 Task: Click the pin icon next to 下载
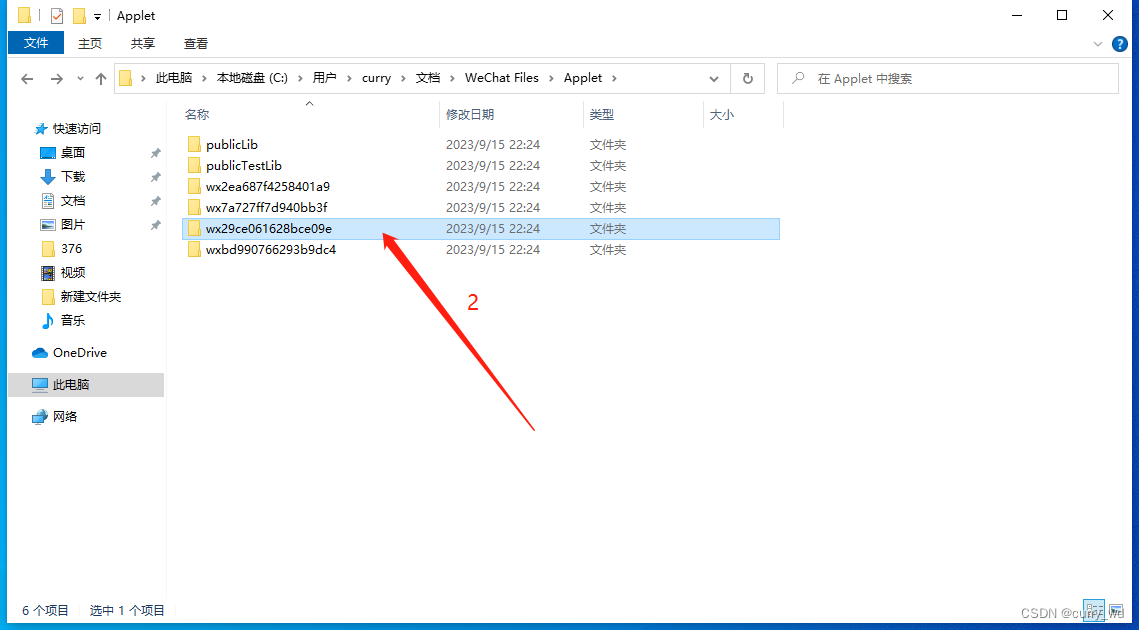155,177
